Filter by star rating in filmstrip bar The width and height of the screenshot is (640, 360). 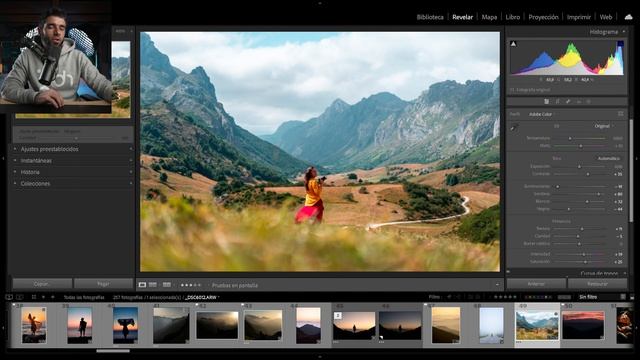[x=505, y=297]
